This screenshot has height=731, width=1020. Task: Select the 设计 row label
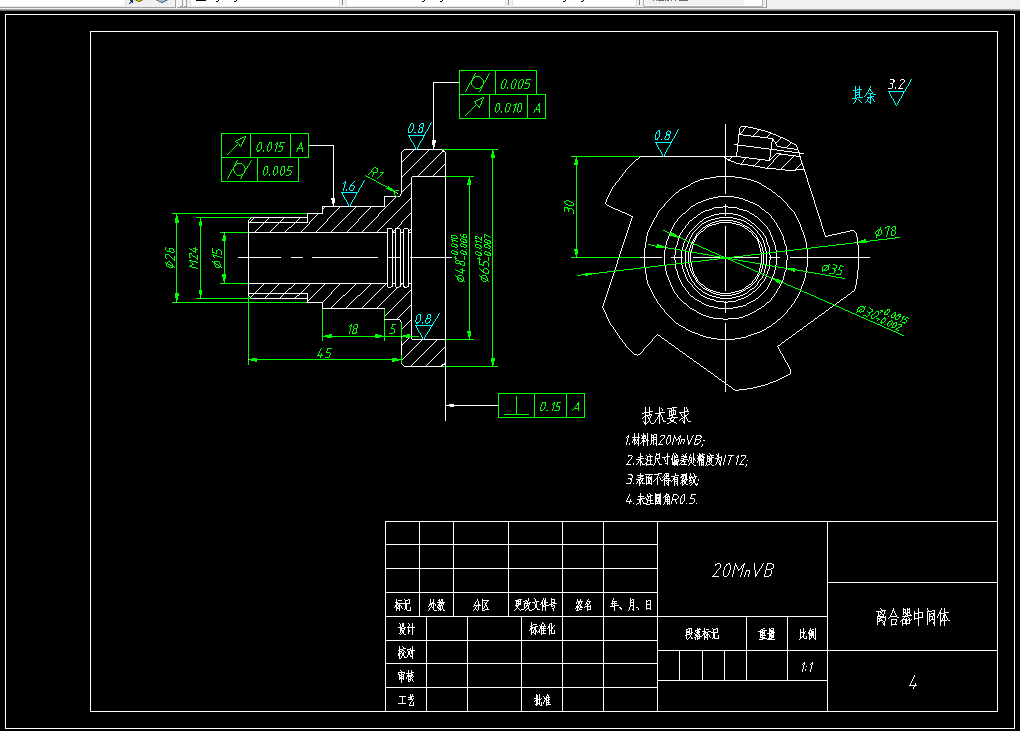406,629
